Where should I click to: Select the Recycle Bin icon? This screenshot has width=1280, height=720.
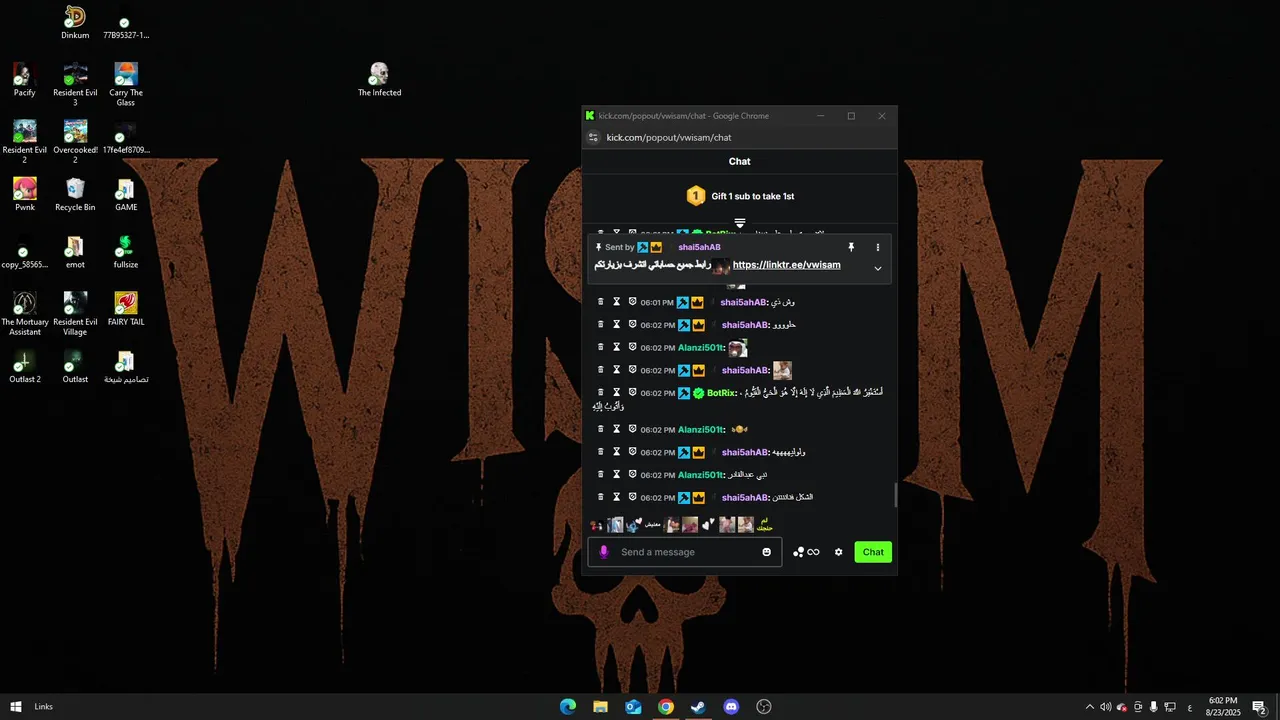click(75, 195)
